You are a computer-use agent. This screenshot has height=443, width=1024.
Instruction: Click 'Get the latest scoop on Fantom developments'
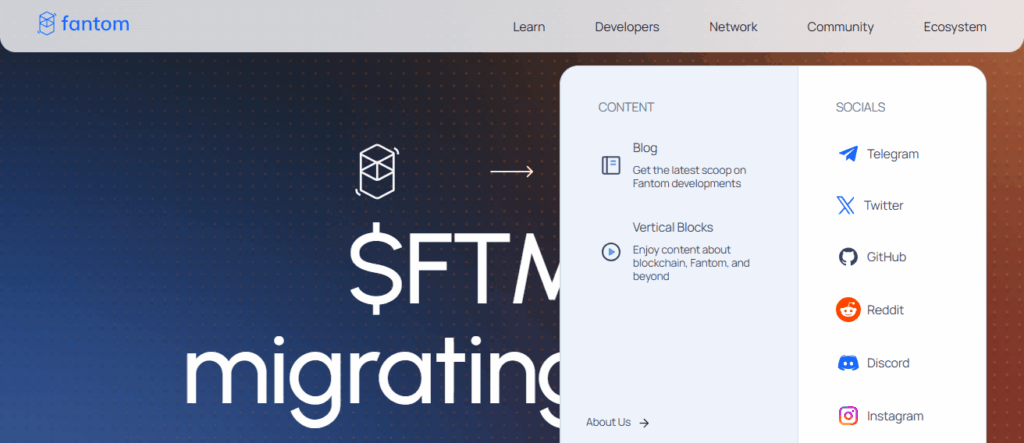[689, 177]
